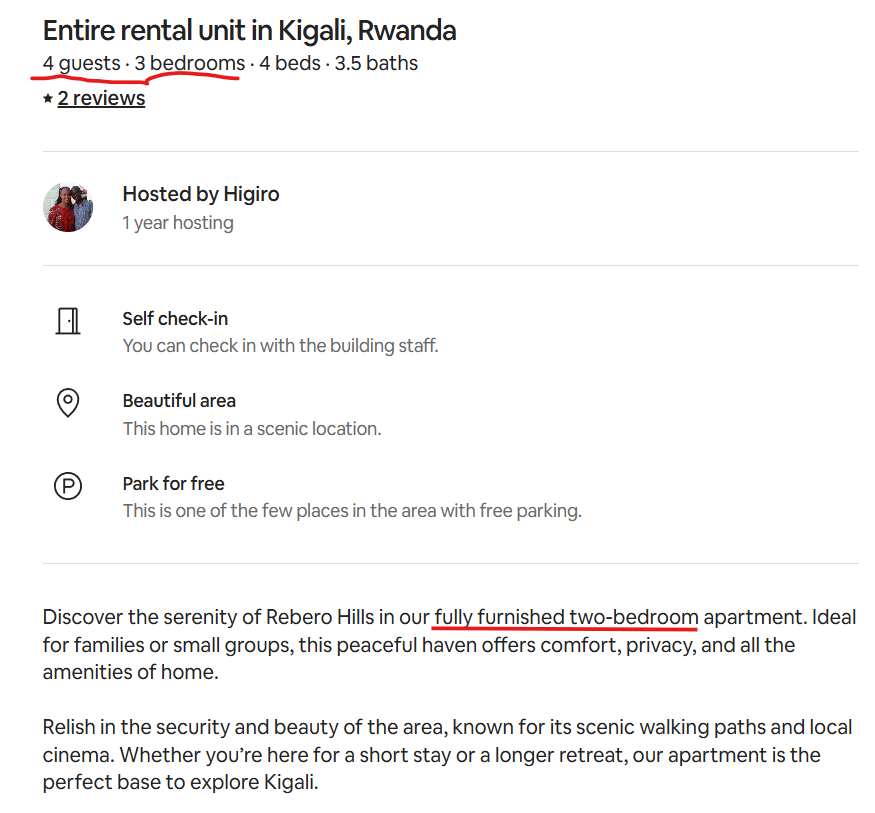Click the star icon beside reviews
Screen dimensions: 875x813
point(48,99)
